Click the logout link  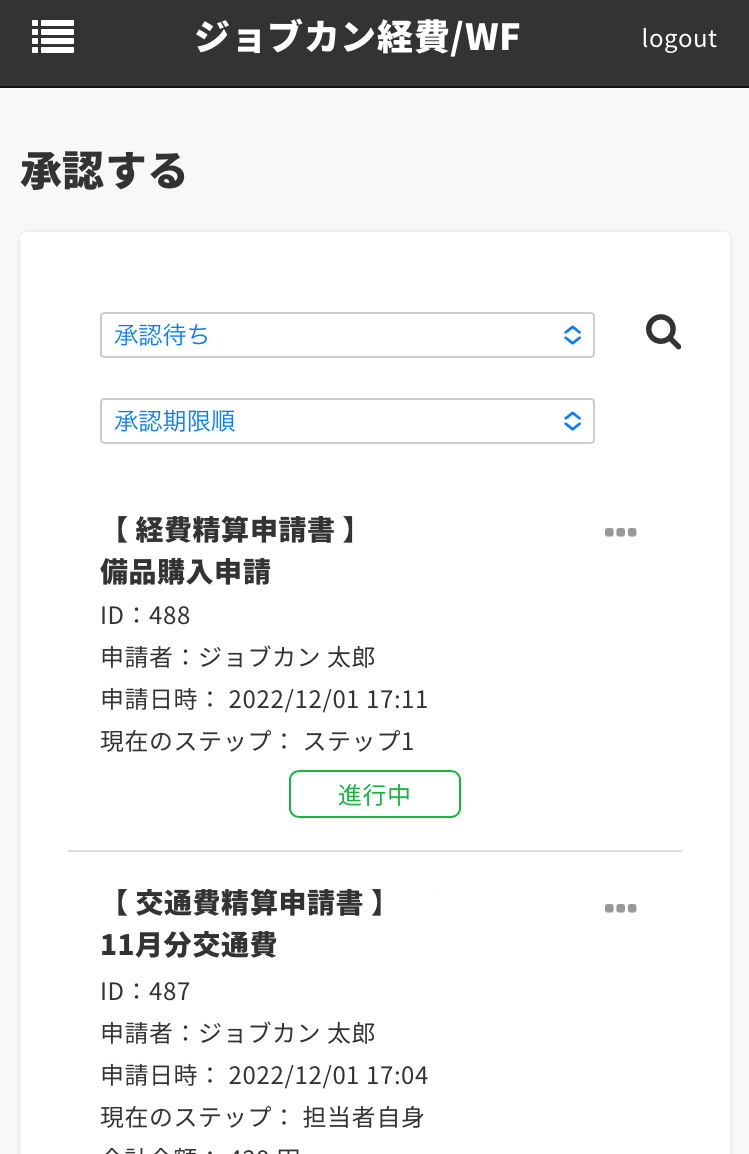tap(679, 38)
